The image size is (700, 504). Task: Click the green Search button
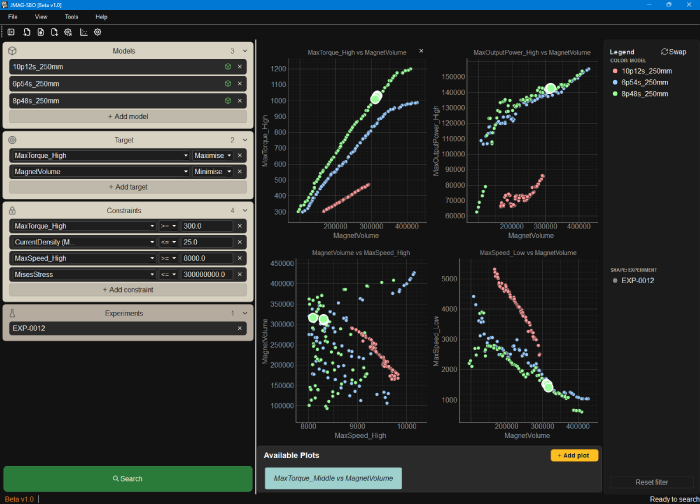128,479
